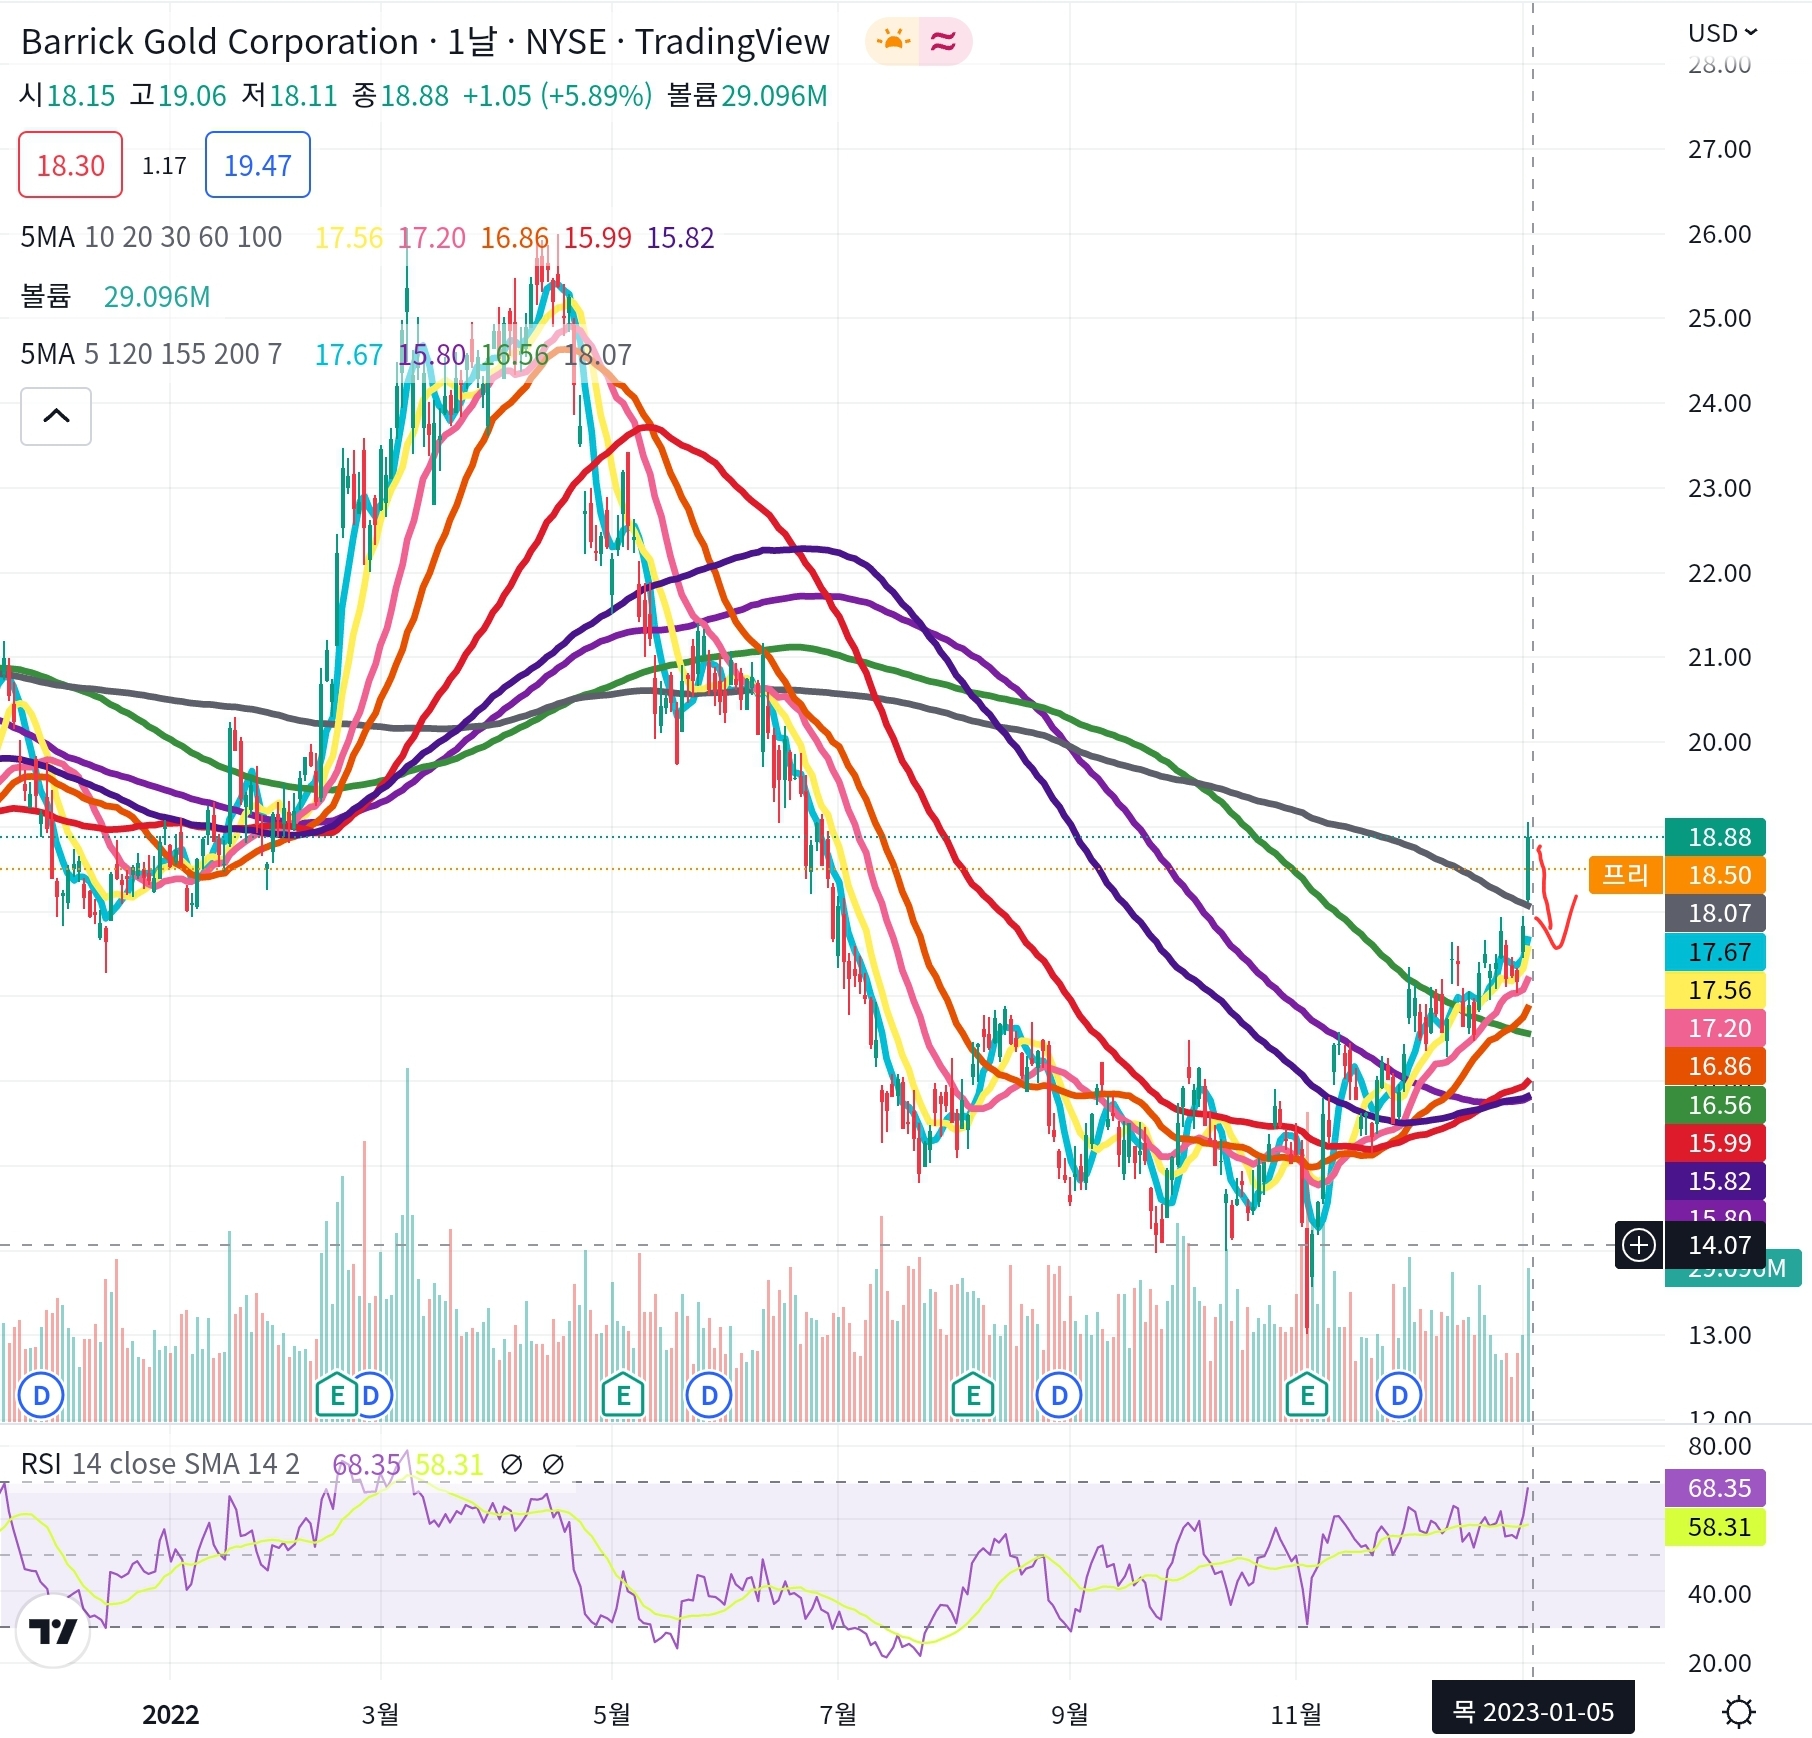Tap the black 14.07 crosshair price label
This screenshot has height=1738, width=1812.
coord(1715,1245)
